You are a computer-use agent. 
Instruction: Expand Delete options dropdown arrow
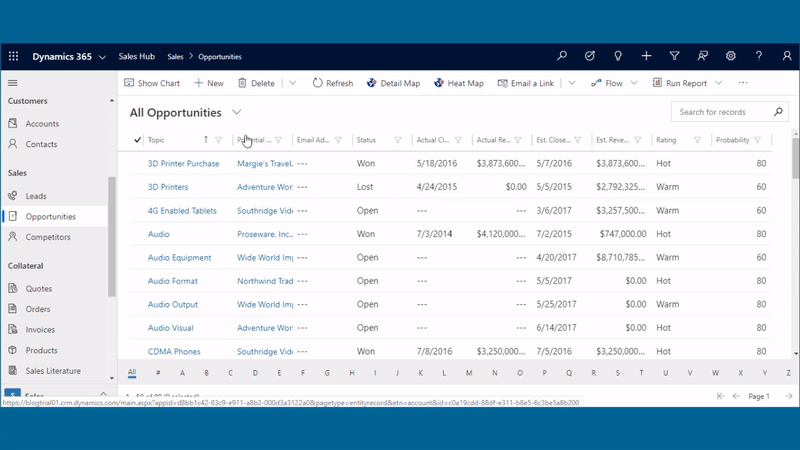click(292, 83)
